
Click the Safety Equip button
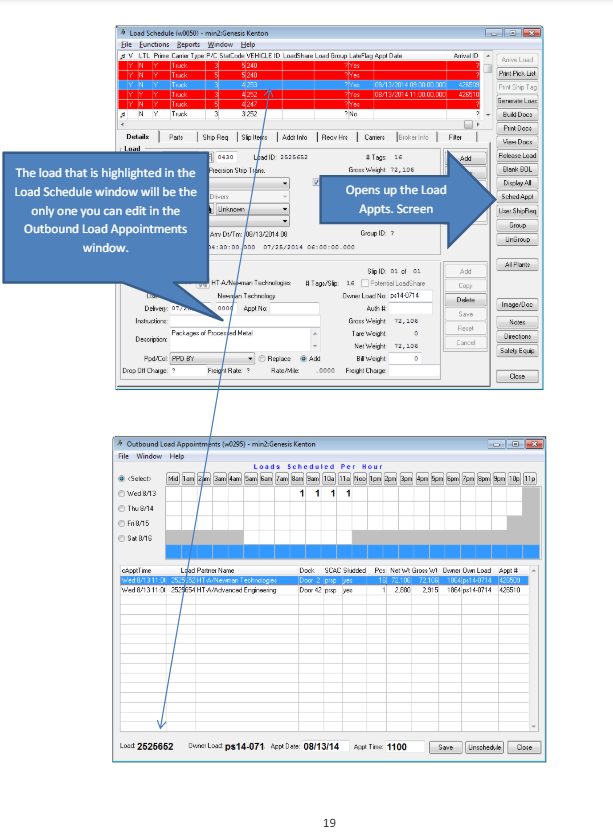517,351
